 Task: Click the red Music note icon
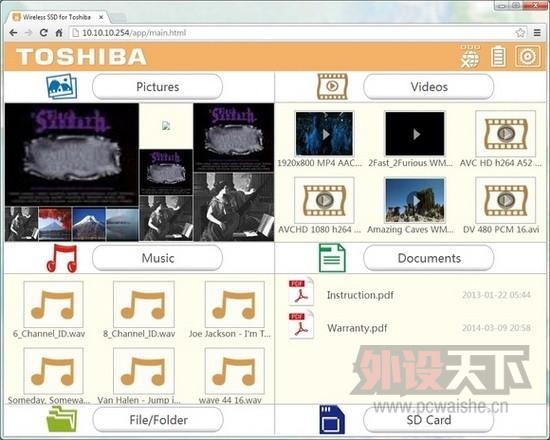62,258
